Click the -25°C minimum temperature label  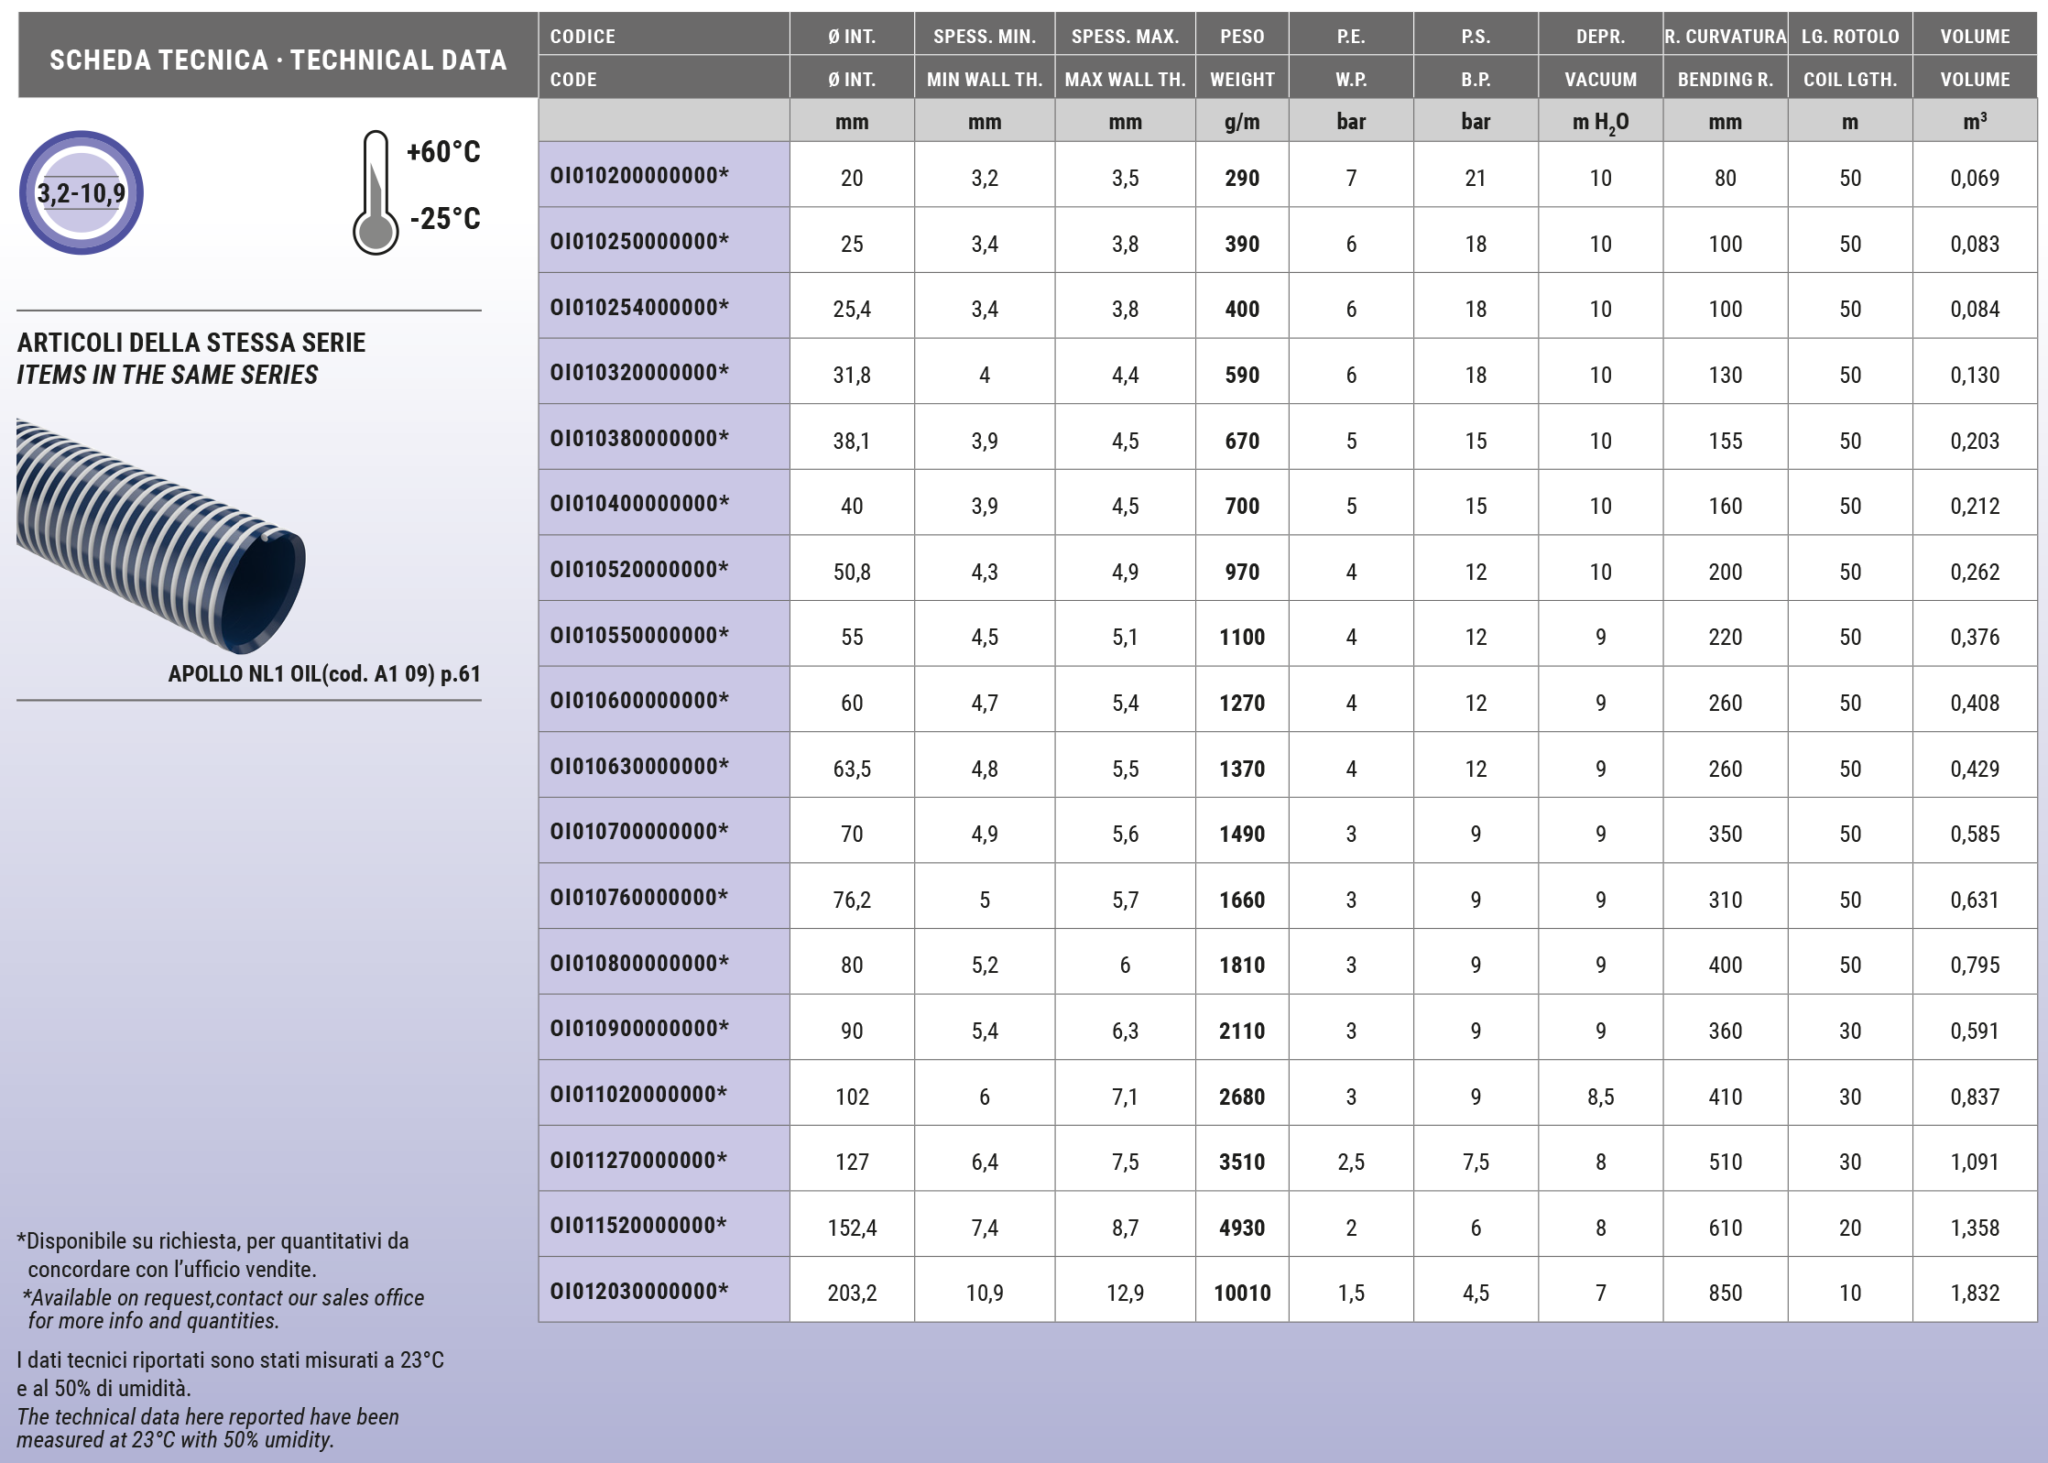coord(445,218)
